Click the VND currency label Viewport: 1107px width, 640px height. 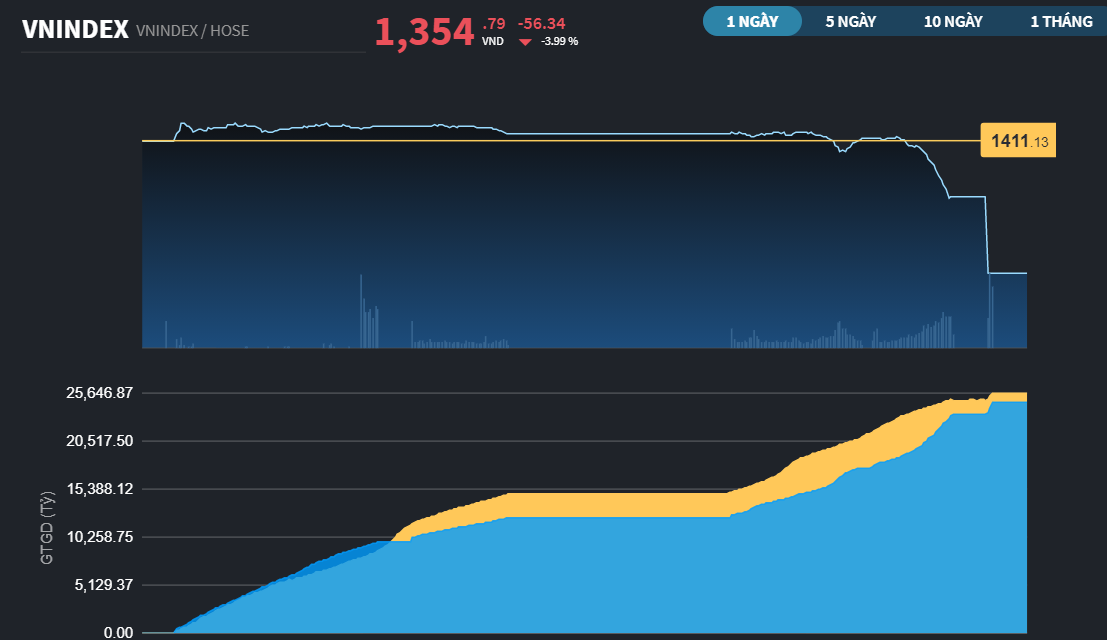point(493,42)
